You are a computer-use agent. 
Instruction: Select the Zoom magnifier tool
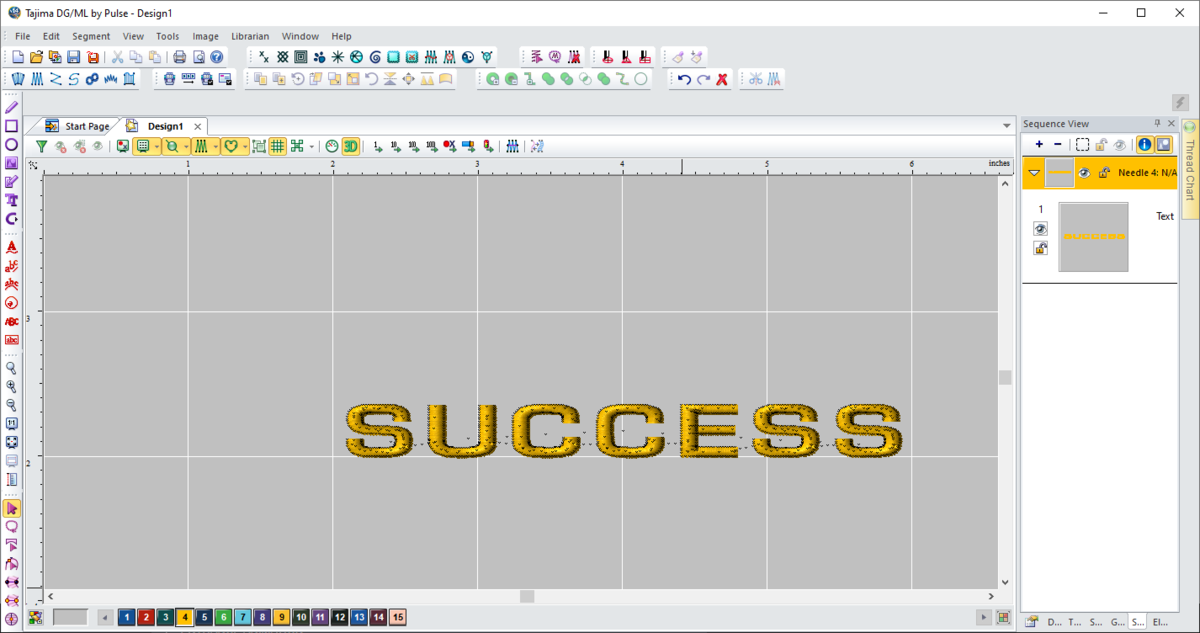11,368
